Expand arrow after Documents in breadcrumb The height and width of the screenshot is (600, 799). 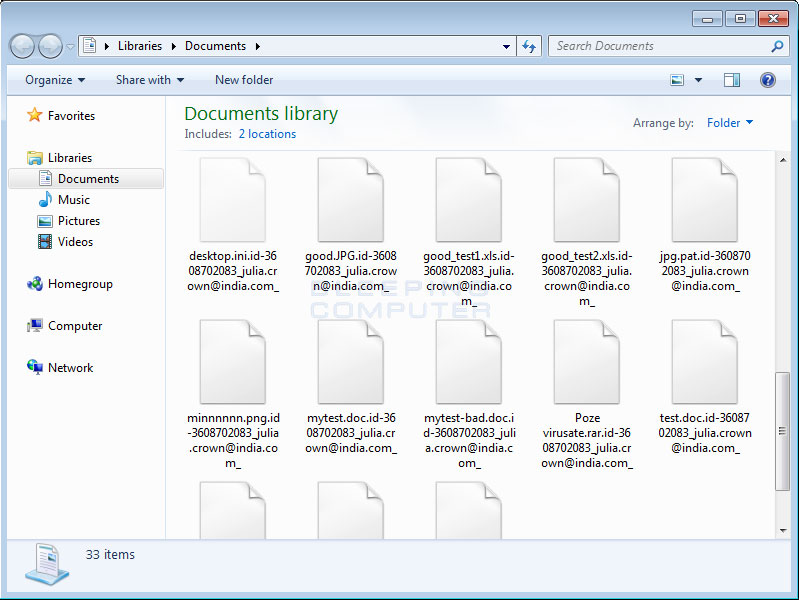(258, 46)
